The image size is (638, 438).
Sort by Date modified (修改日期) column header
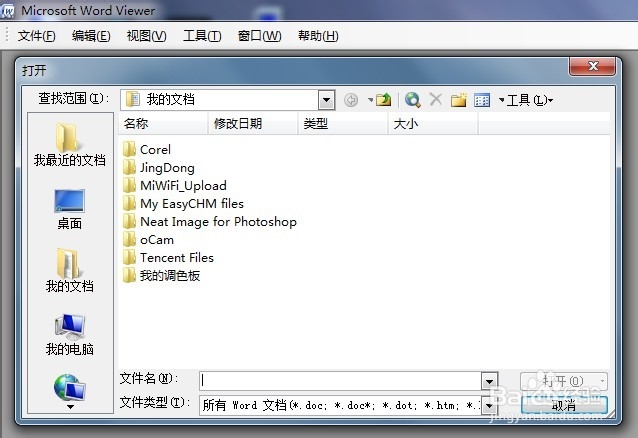[x=253, y=123]
